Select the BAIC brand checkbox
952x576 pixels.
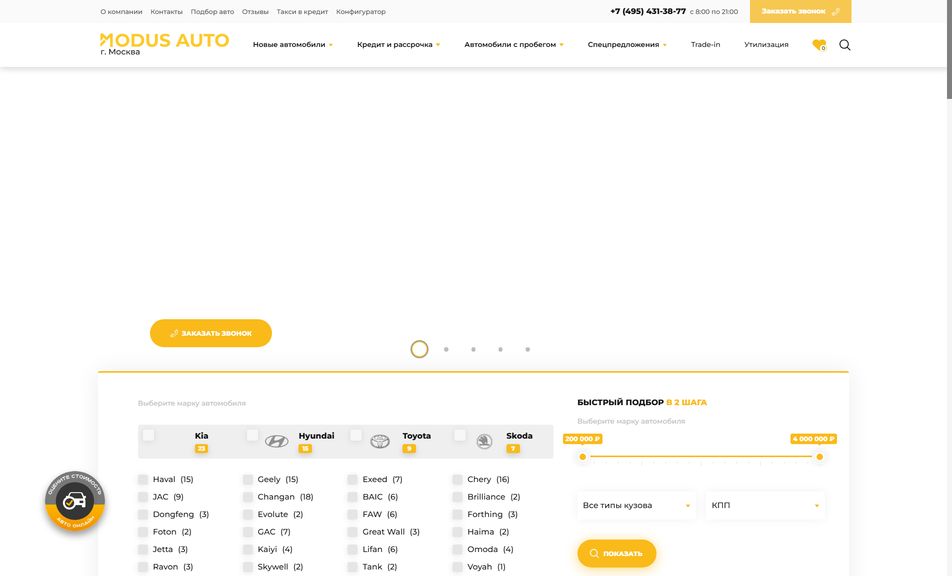352,497
